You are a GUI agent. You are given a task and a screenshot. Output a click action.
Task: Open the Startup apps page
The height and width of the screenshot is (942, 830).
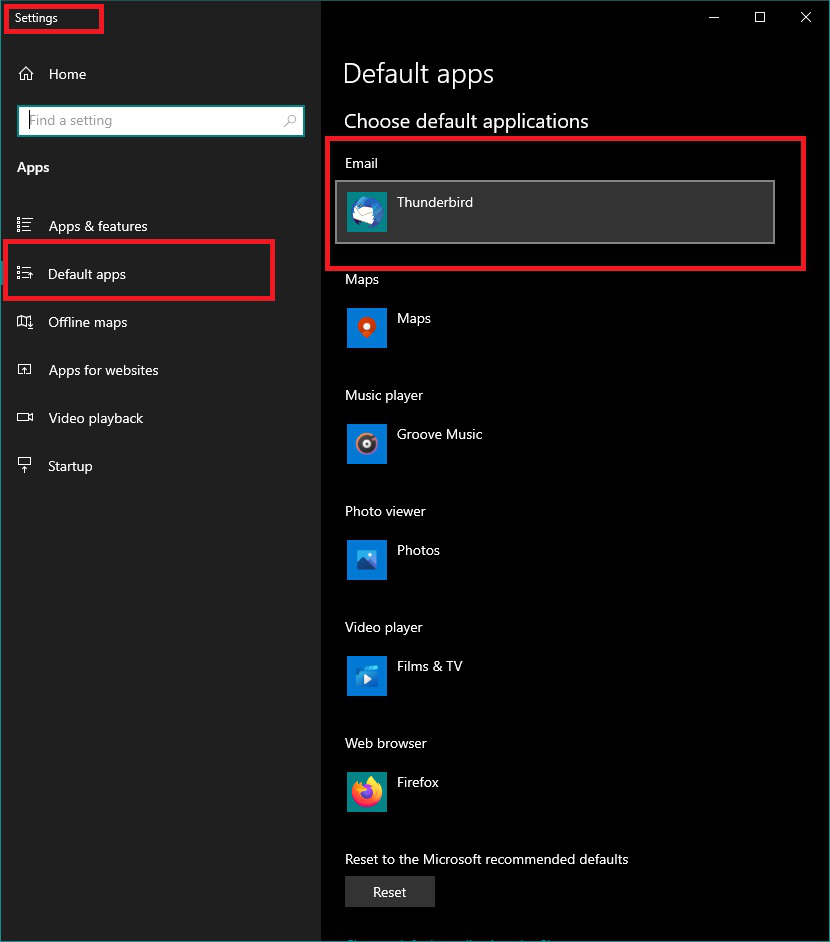point(70,466)
